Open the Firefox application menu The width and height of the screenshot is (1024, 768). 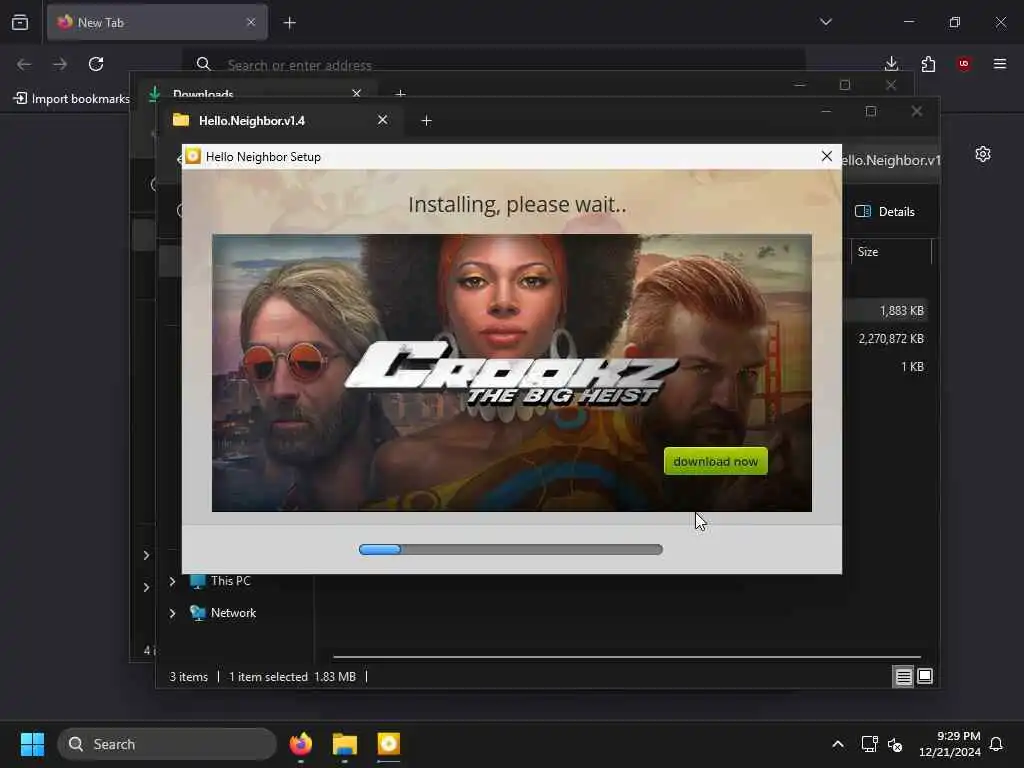tap(1000, 64)
